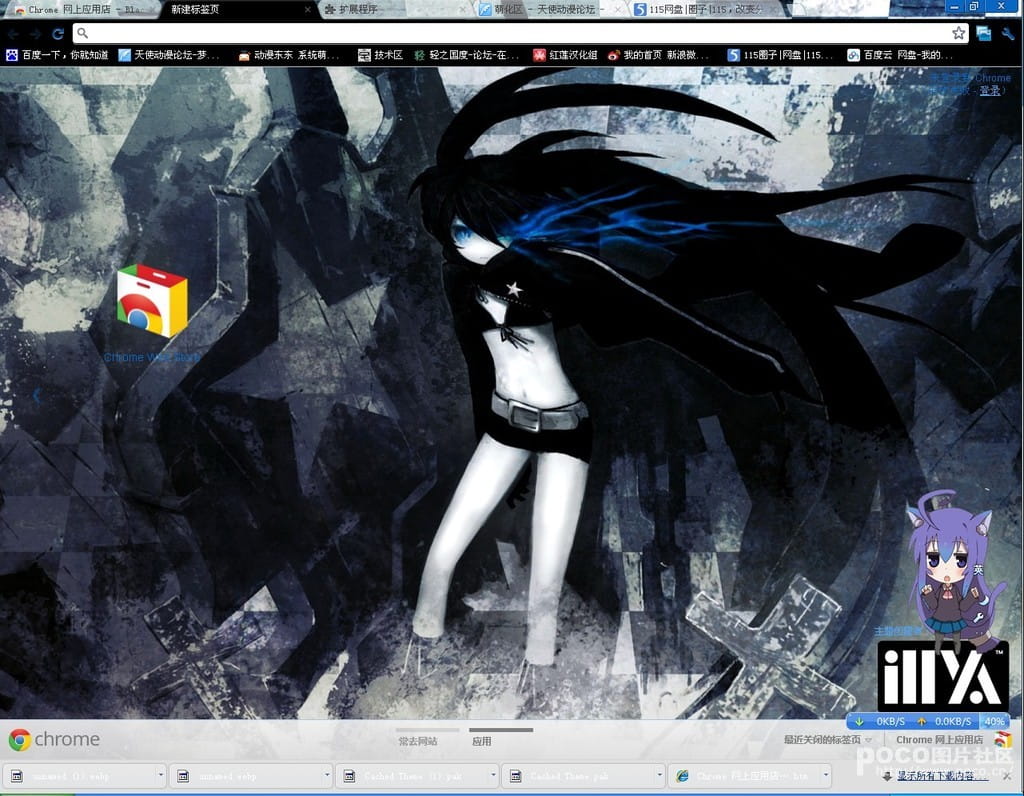Open the unnamed (1).webp downloaded file
Screen dimensions: 1024x796
click(80, 776)
